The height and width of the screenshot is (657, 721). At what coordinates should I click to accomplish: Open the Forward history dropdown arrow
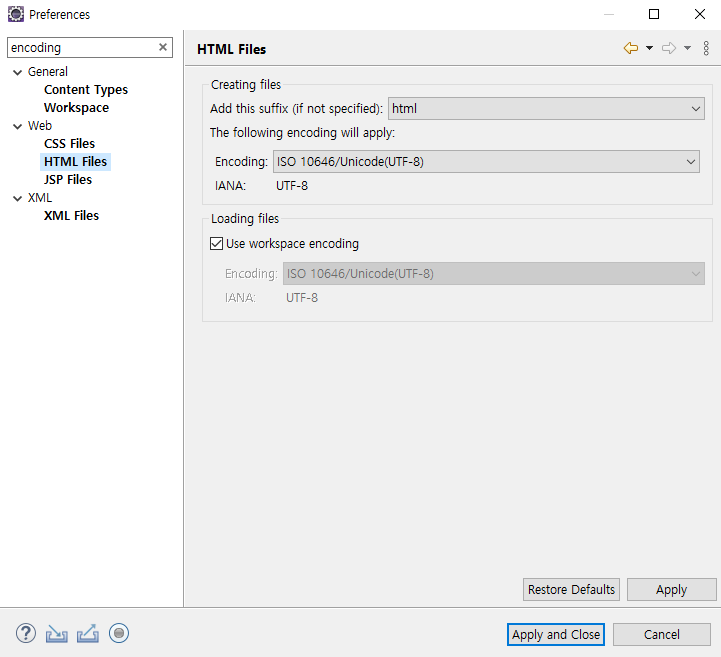click(687, 48)
